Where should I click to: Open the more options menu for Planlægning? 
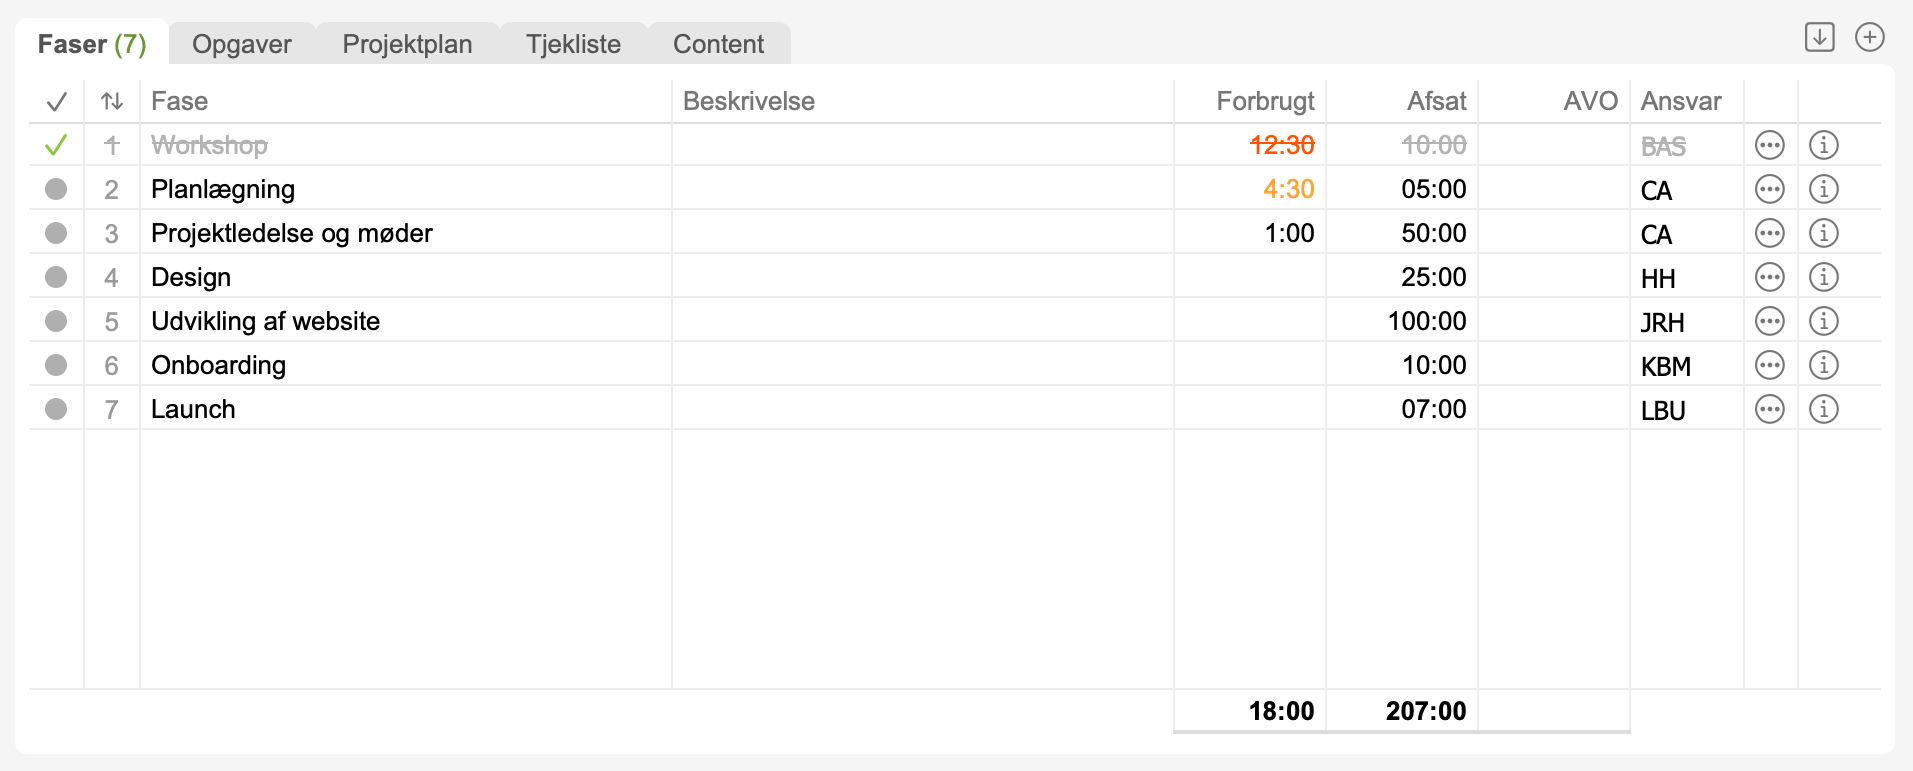(x=1769, y=189)
